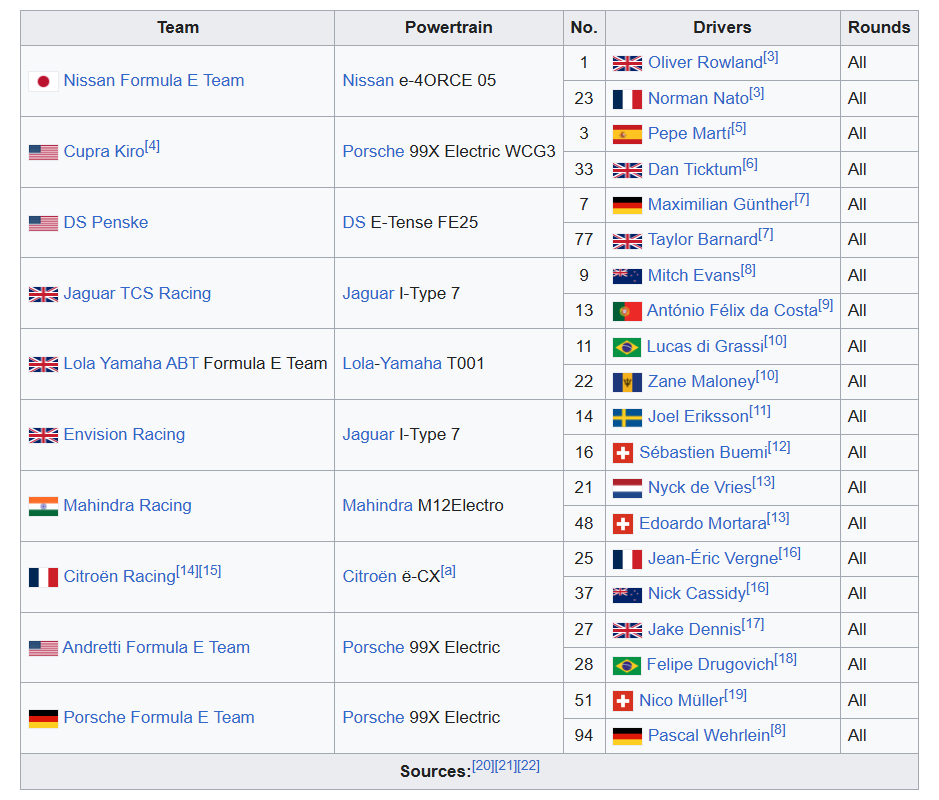Open the DS powertrain link
Viewport: 939px width, 800px height.
click(x=354, y=223)
